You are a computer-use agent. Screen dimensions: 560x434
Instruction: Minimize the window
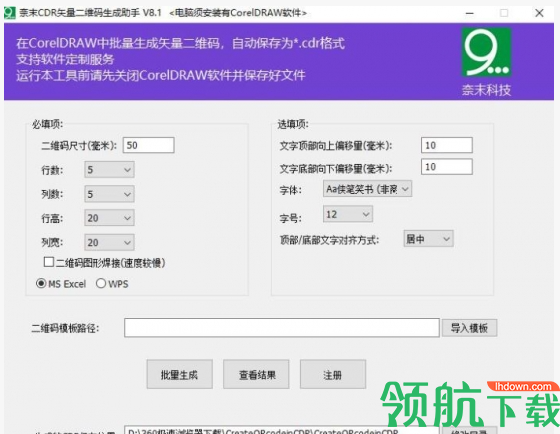(x=470, y=13)
